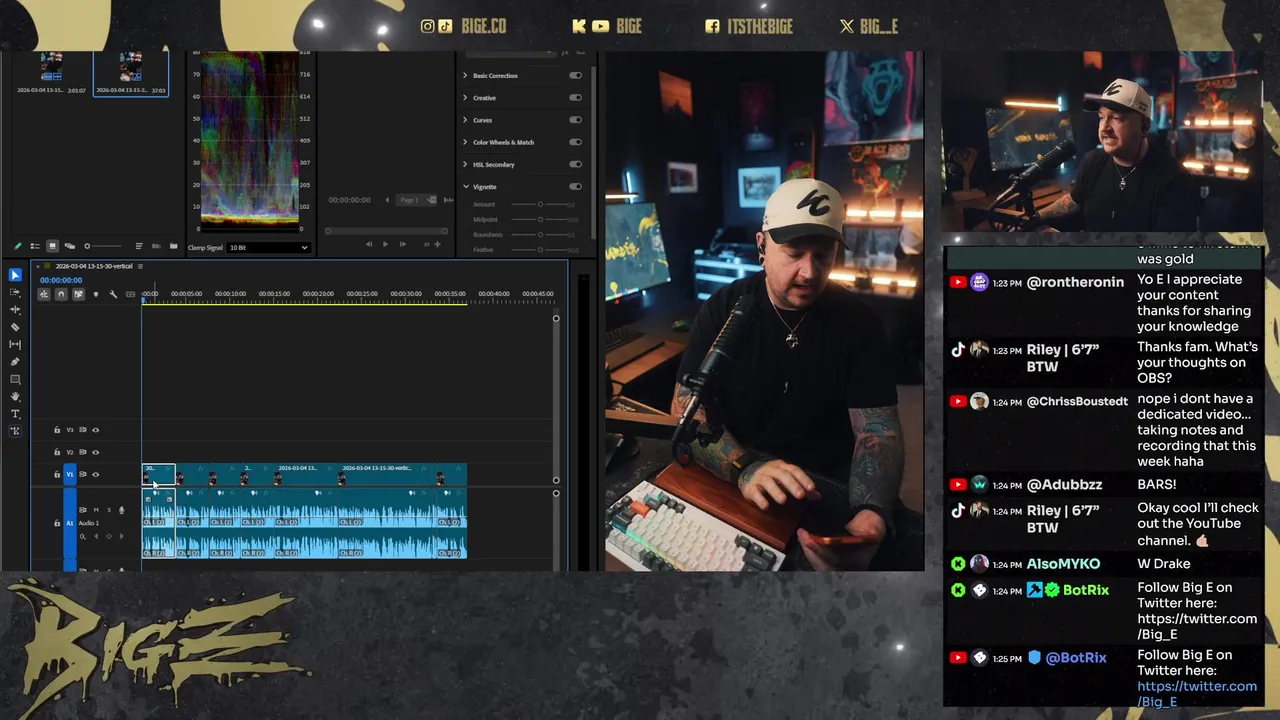Image resolution: width=1280 pixels, height=720 pixels.
Task: Select the Track Select Forward tool
Action: 15,292
